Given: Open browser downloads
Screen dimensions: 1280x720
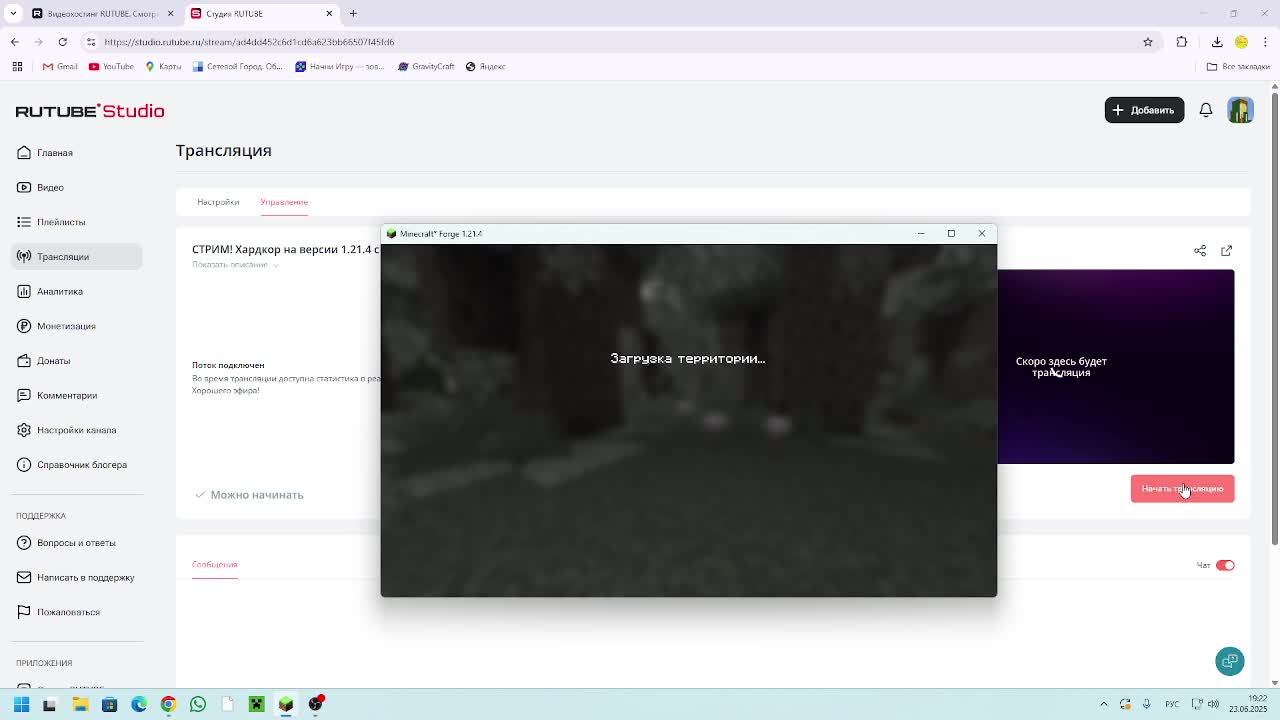Looking at the screenshot, I should click(1217, 42).
